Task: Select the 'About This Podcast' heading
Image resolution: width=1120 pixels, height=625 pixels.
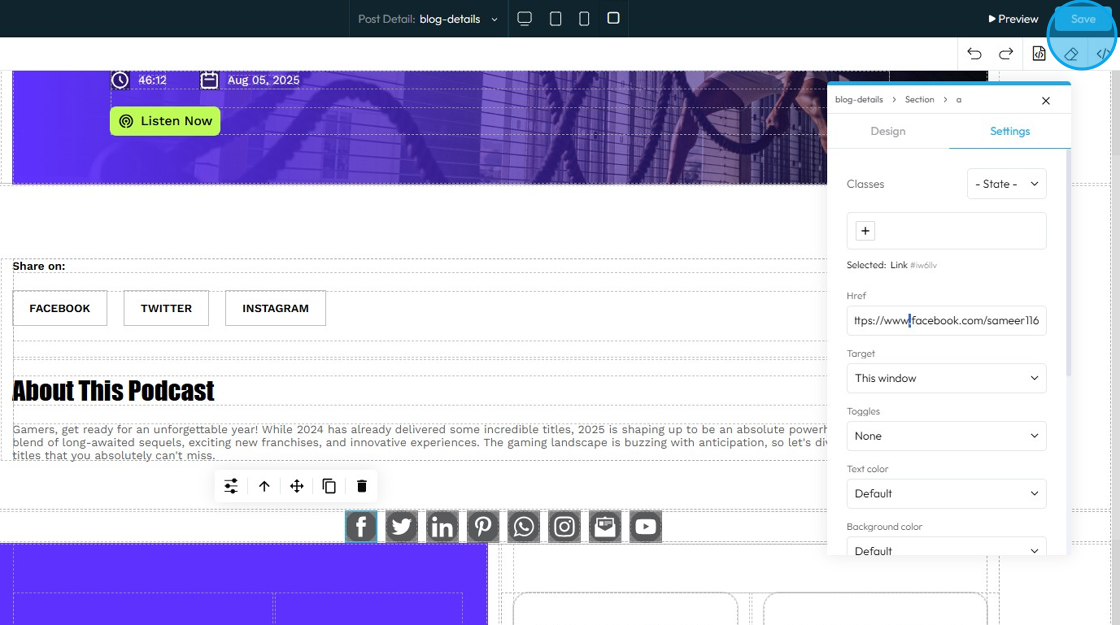Action: click(114, 391)
